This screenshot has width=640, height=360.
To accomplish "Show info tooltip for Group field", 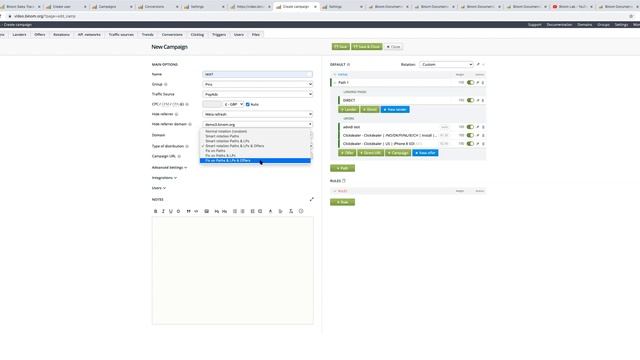I will click(x=166, y=84).
